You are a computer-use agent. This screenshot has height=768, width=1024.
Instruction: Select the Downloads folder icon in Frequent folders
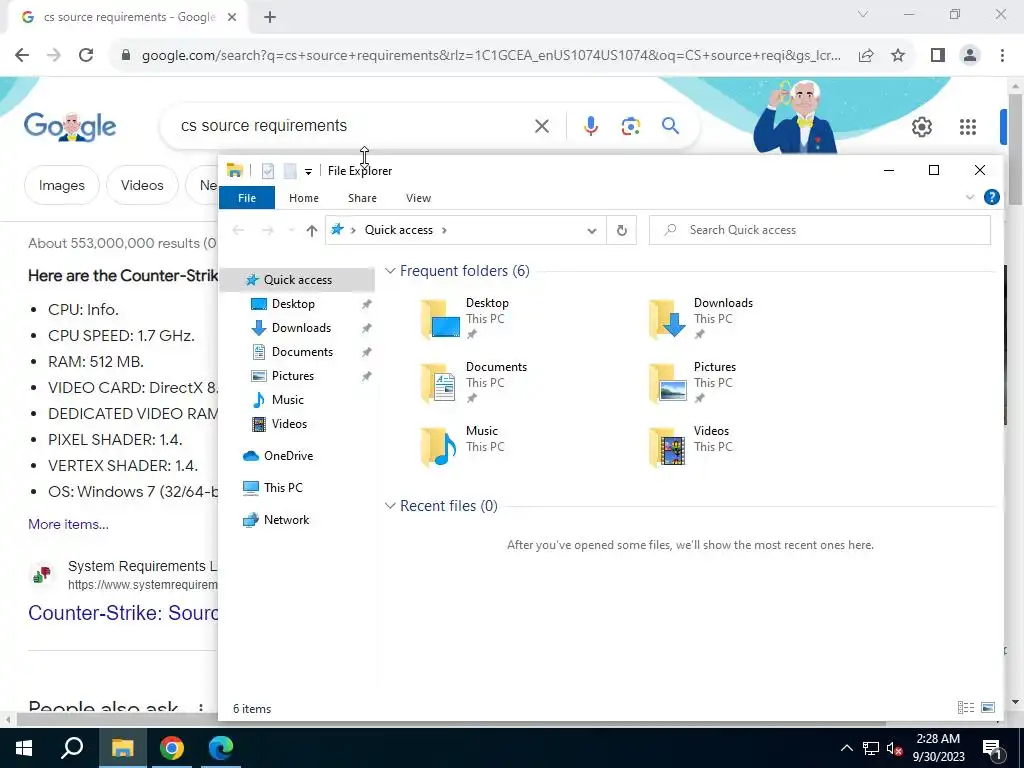[x=667, y=318]
